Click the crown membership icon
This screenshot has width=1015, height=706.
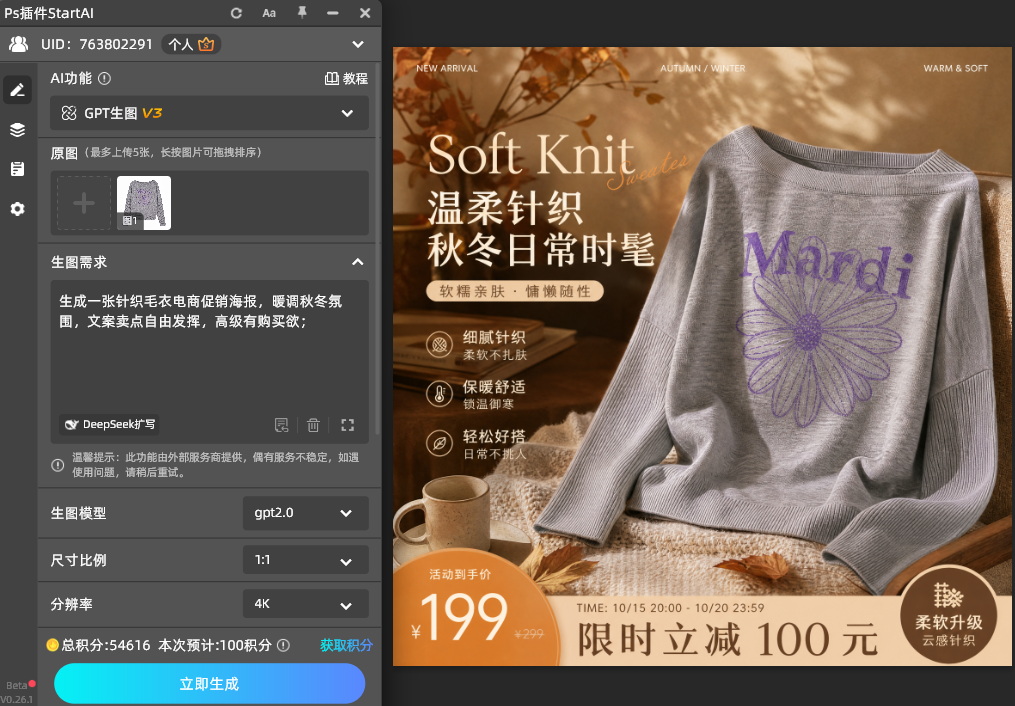(x=206, y=44)
